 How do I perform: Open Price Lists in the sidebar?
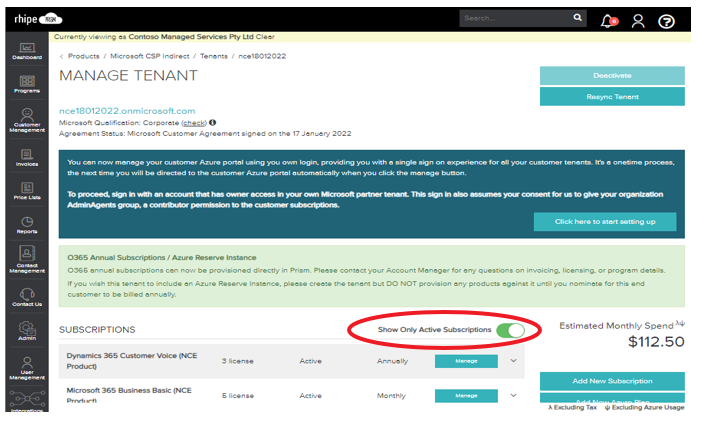pyautogui.click(x=27, y=191)
